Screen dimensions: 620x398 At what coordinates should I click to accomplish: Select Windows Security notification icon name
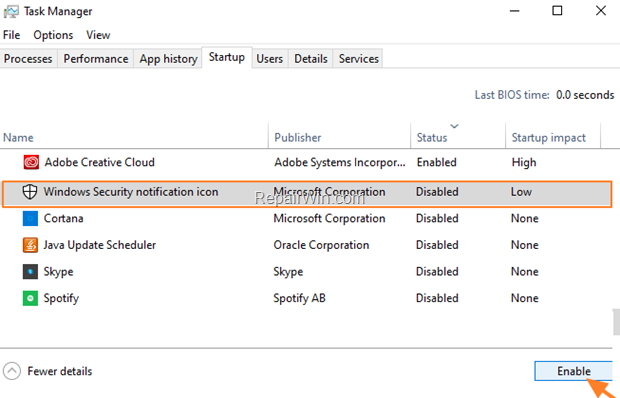(x=131, y=192)
